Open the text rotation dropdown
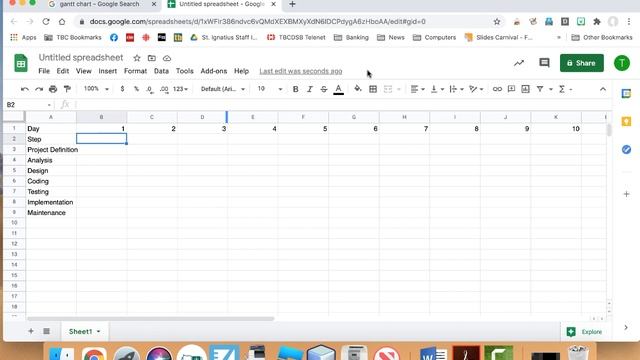This screenshot has height=360, width=640. tap(476, 89)
